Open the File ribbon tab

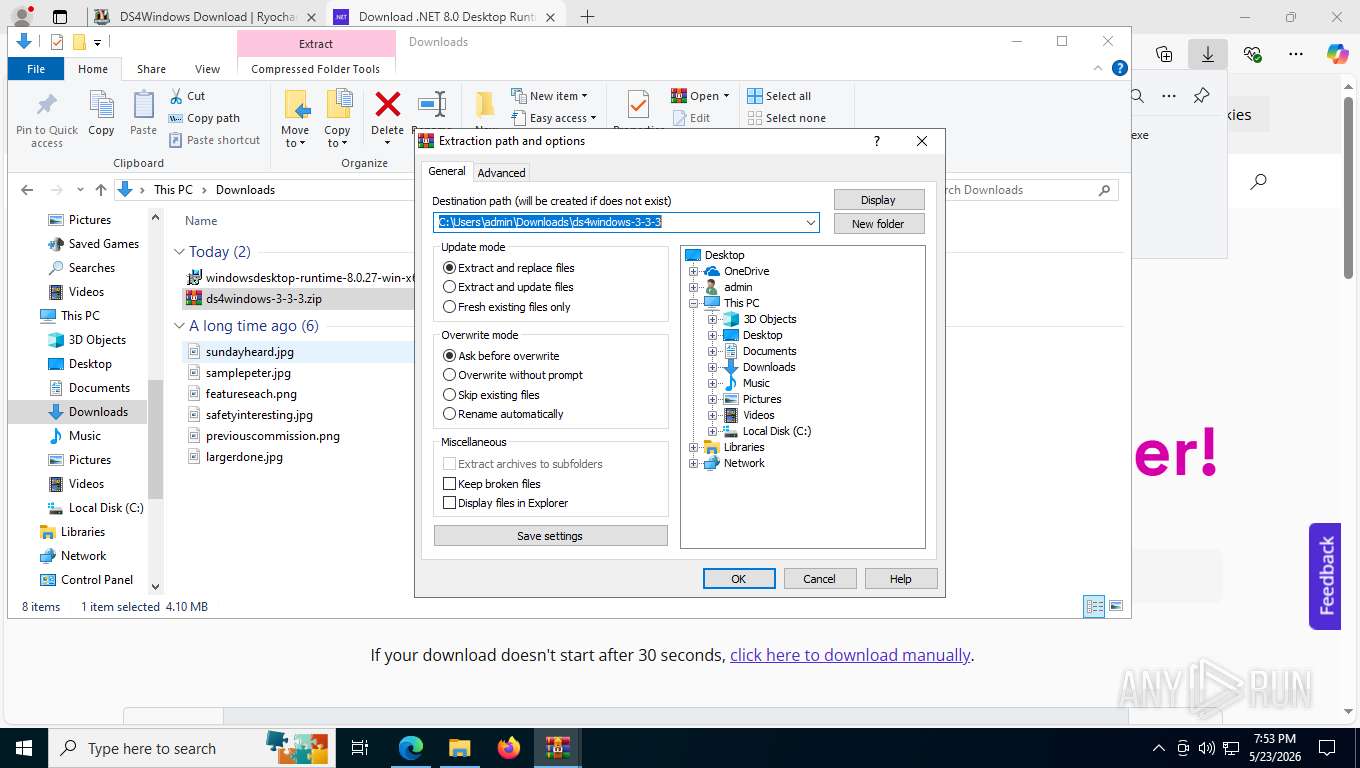click(x=36, y=69)
